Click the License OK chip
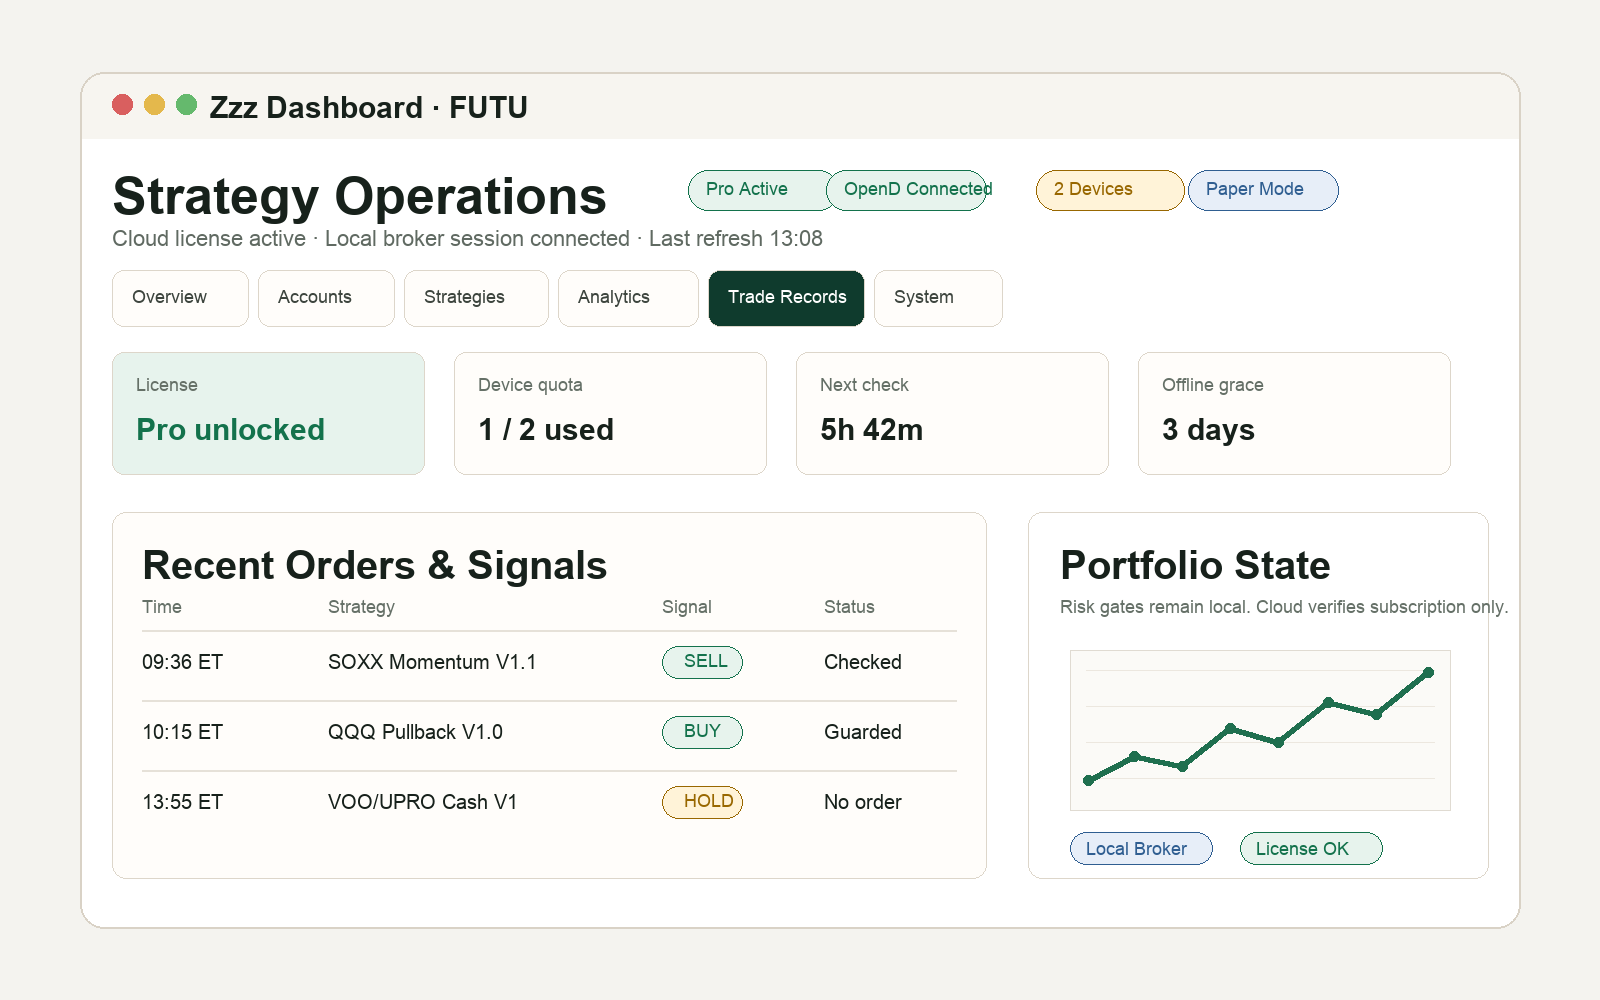Viewport: 1600px width, 1000px height. click(1311, 849)
